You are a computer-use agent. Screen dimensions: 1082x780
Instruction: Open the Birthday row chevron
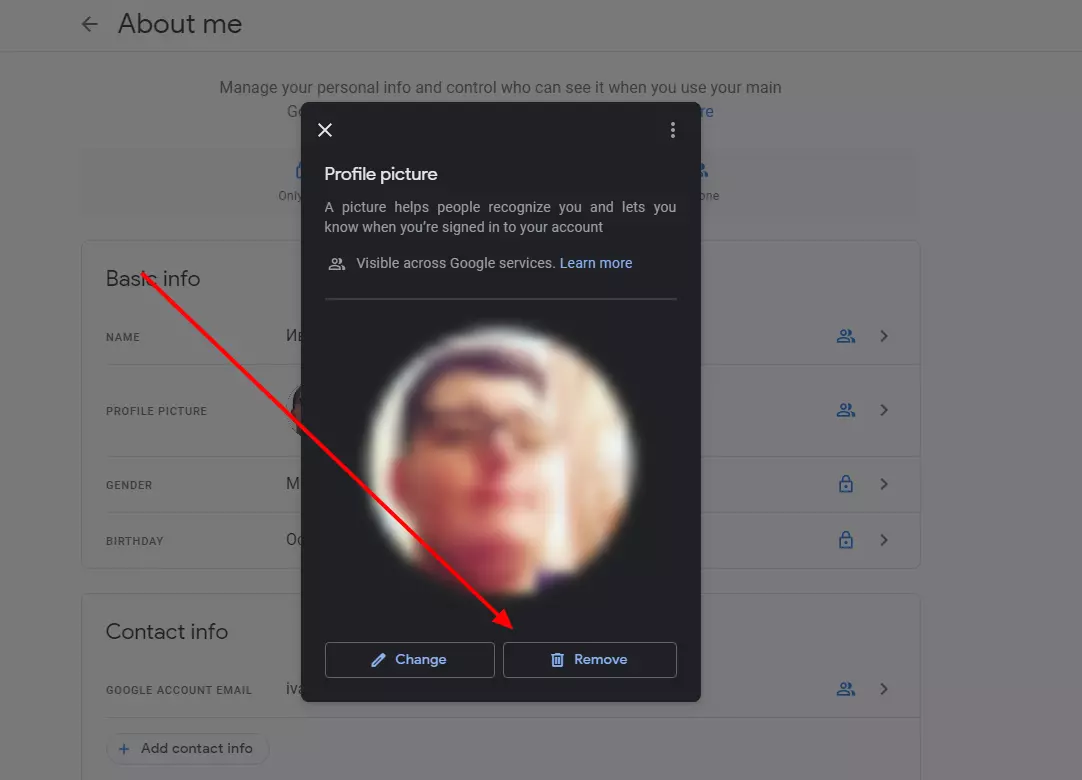tap(884, 540)
